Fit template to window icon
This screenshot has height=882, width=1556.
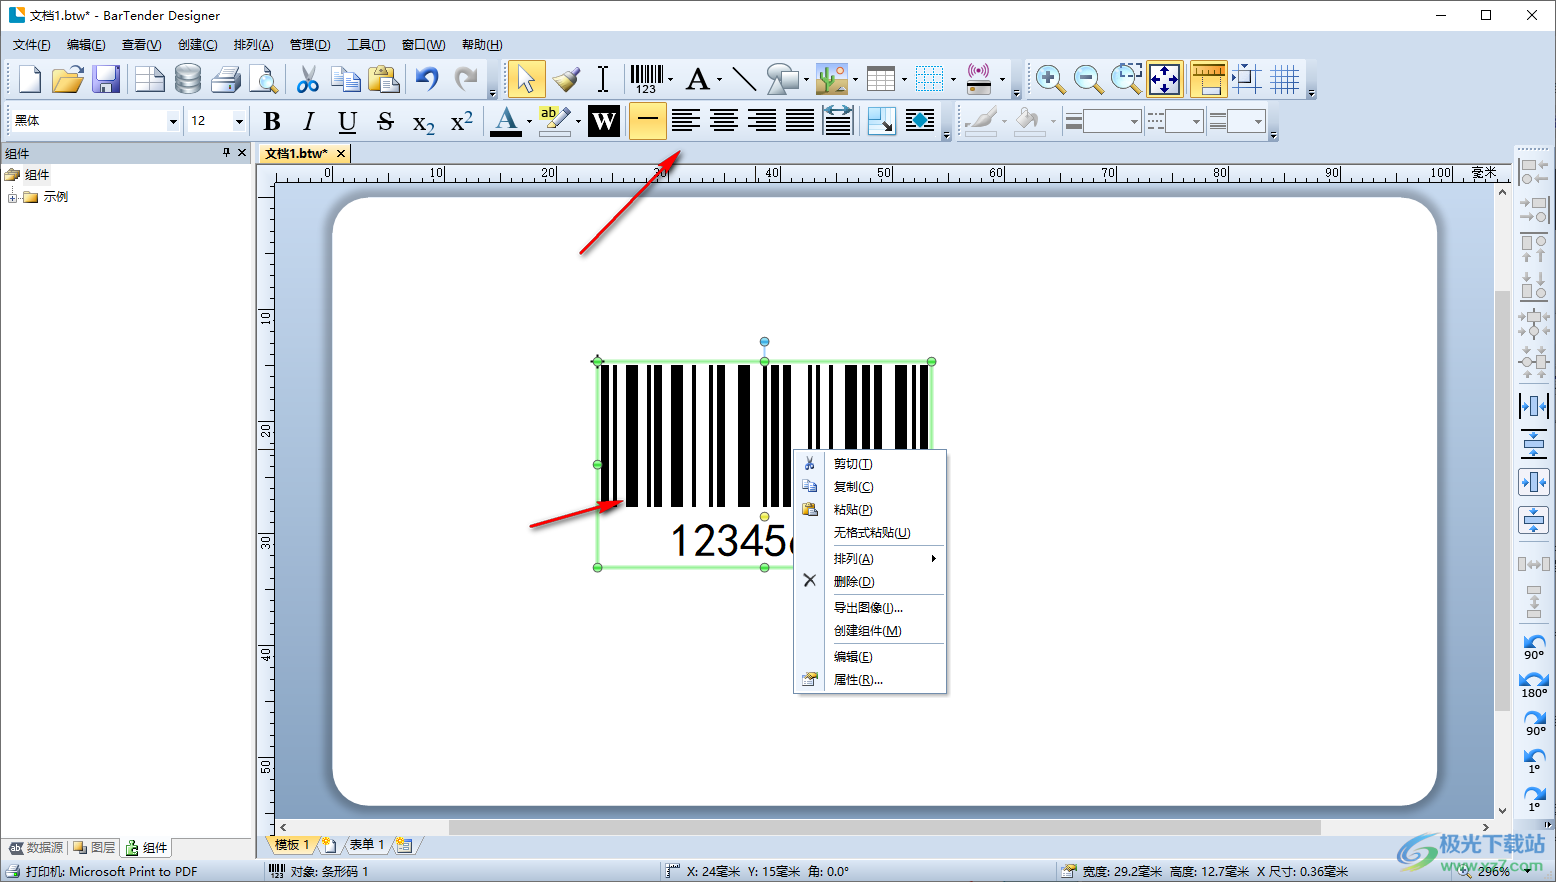[1165, 79]
